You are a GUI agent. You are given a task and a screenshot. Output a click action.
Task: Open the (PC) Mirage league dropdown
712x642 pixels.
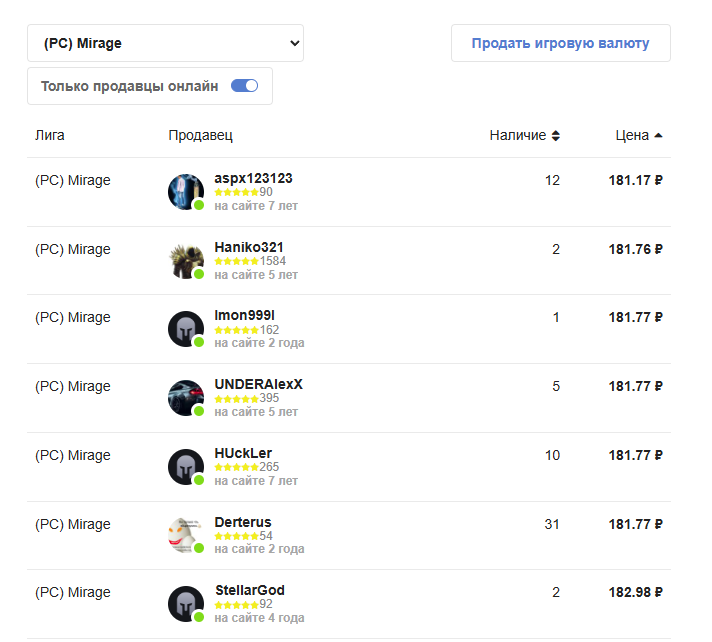(165, 43)
